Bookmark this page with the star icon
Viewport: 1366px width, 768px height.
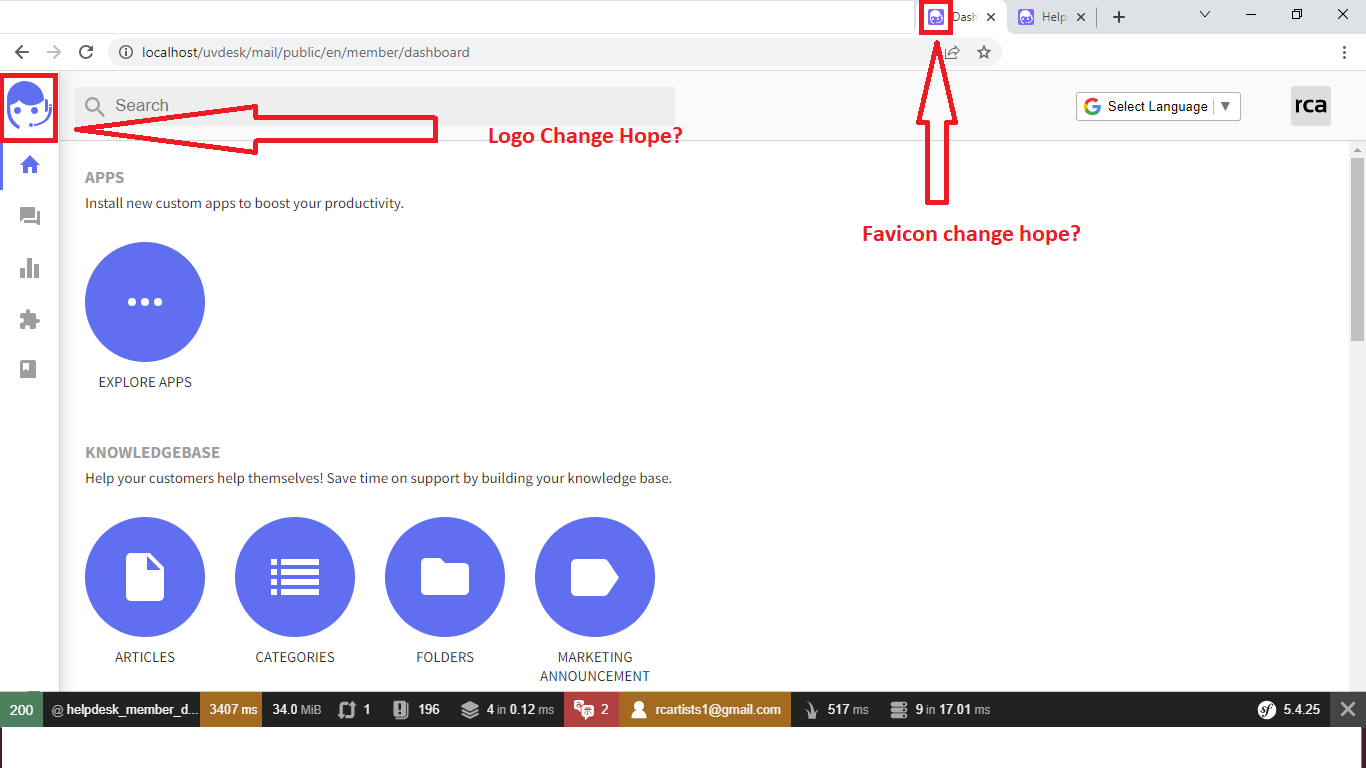[984, 52]
